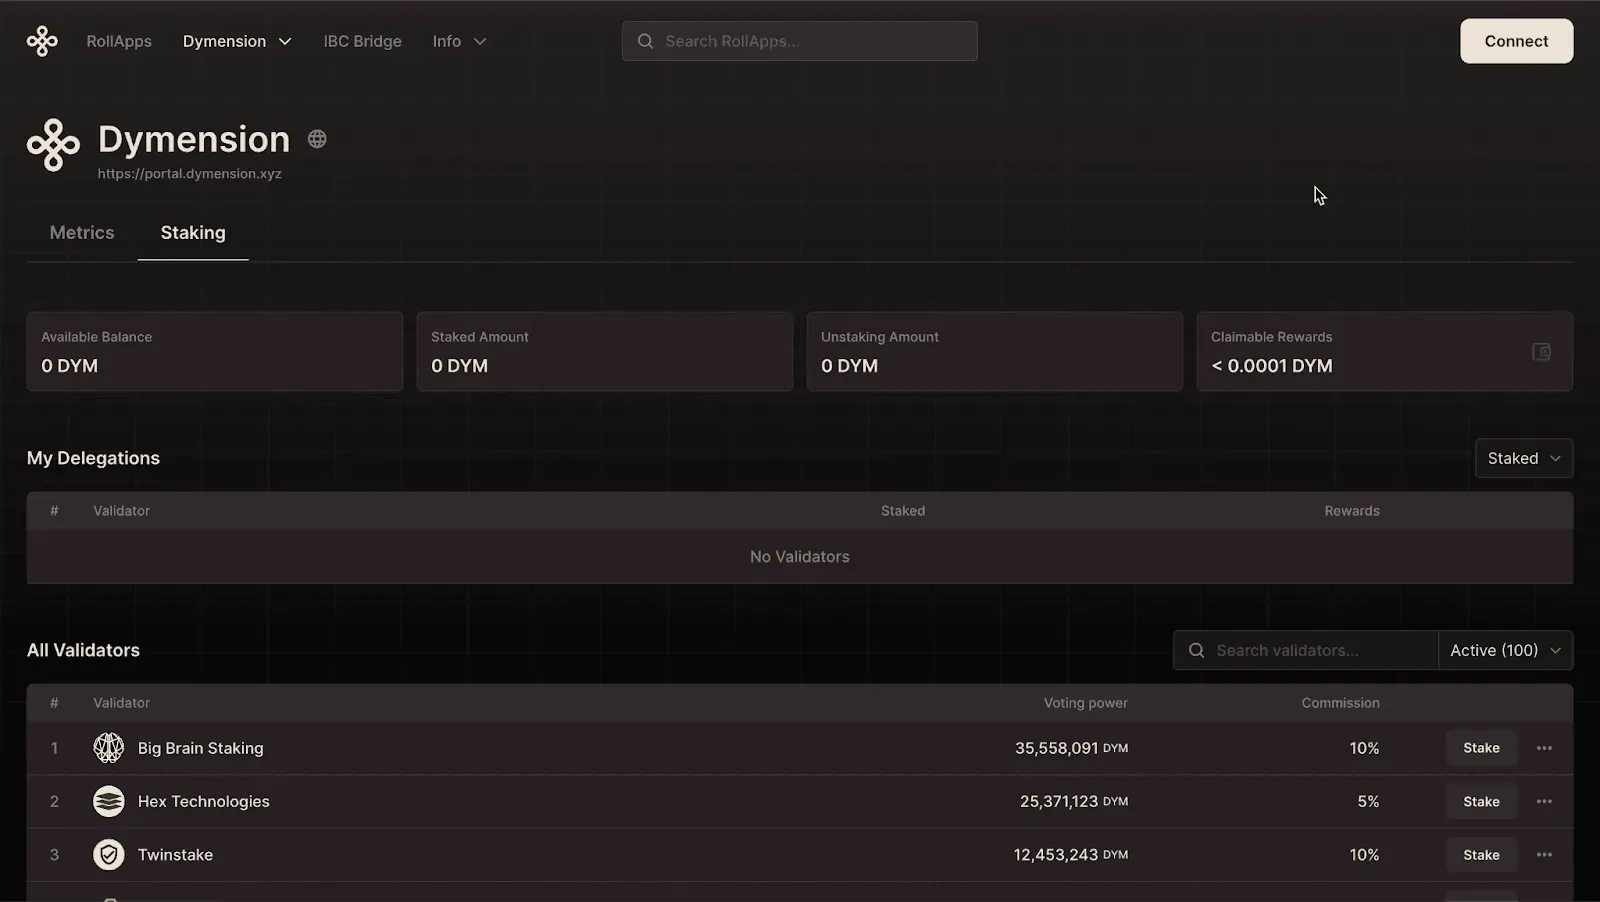
Task: Click the My Delegations heading
Action: [x=93, y=458]
